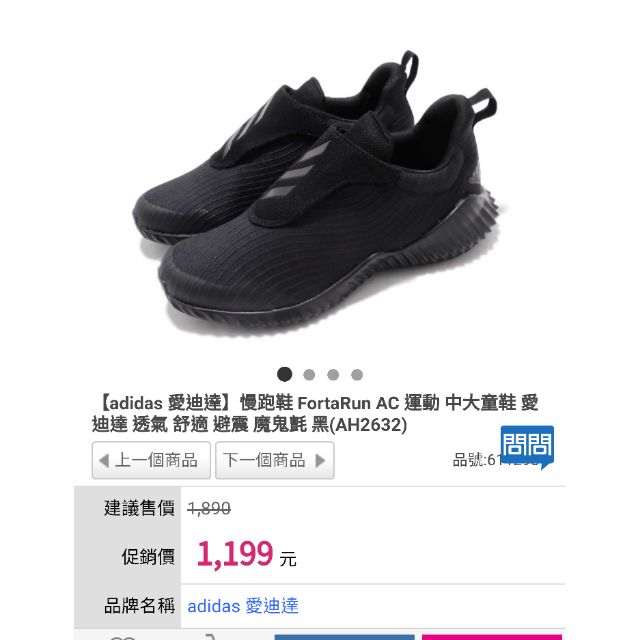Viewport: 640px width, 640px height.
Task: Open the adidas 愛迪達 brand link
Action: pyautogui.click(x=243, y=606)
